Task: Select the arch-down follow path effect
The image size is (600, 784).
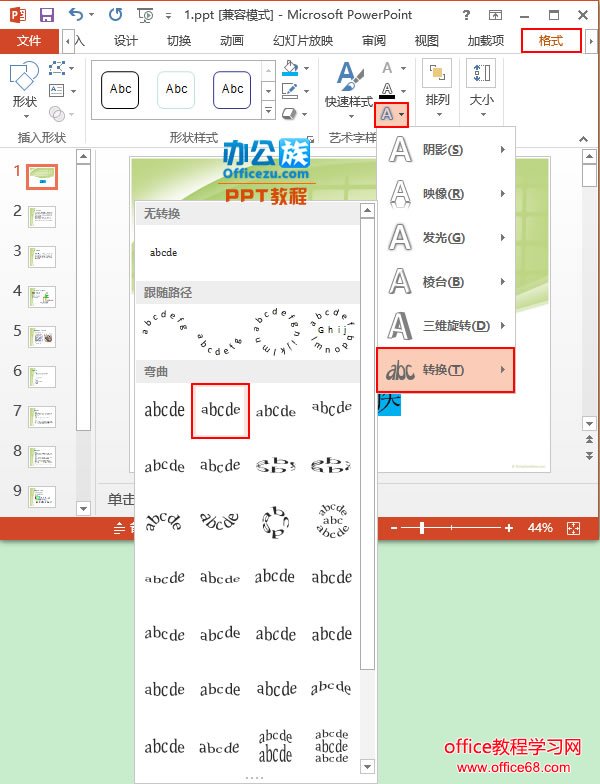Action: pyautogui.click(x=220, y=344)
